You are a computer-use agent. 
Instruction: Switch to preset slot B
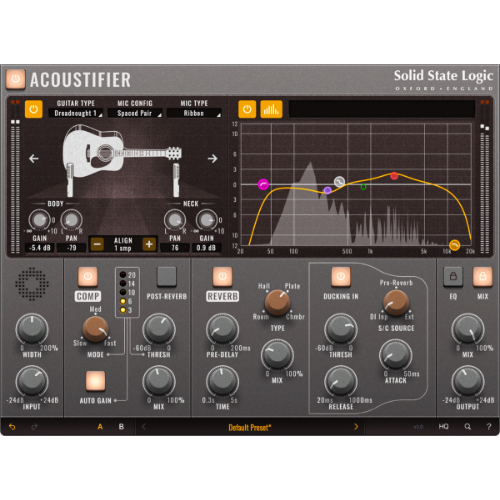121,427
